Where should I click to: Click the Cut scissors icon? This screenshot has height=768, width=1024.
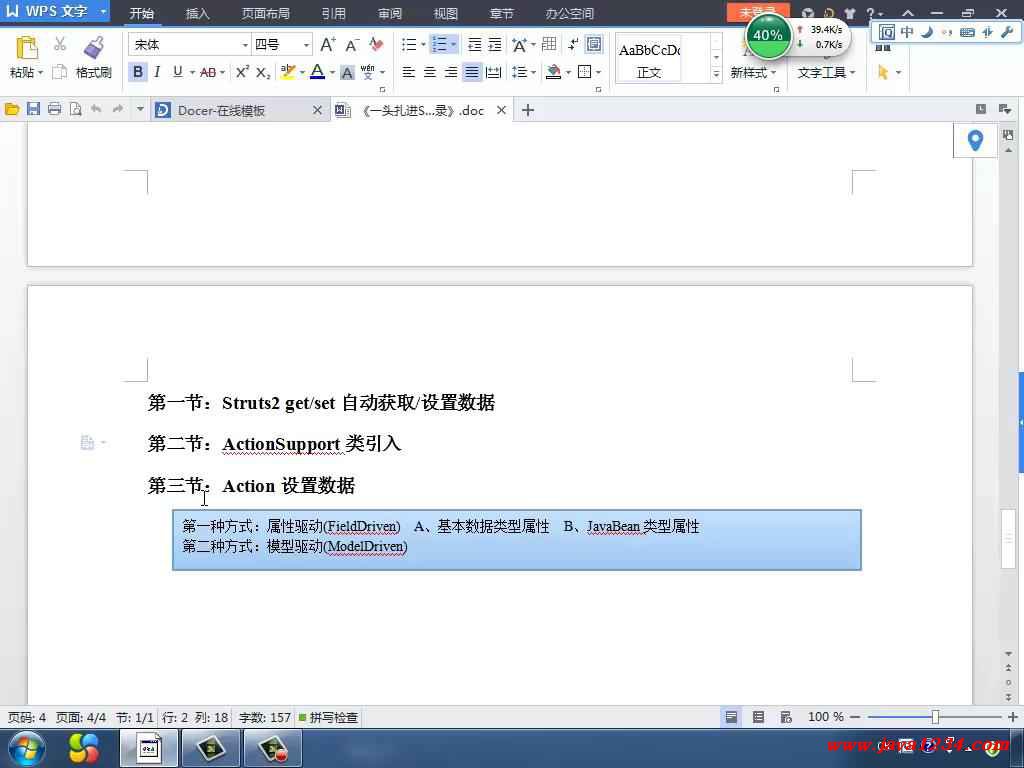(60, 44)
